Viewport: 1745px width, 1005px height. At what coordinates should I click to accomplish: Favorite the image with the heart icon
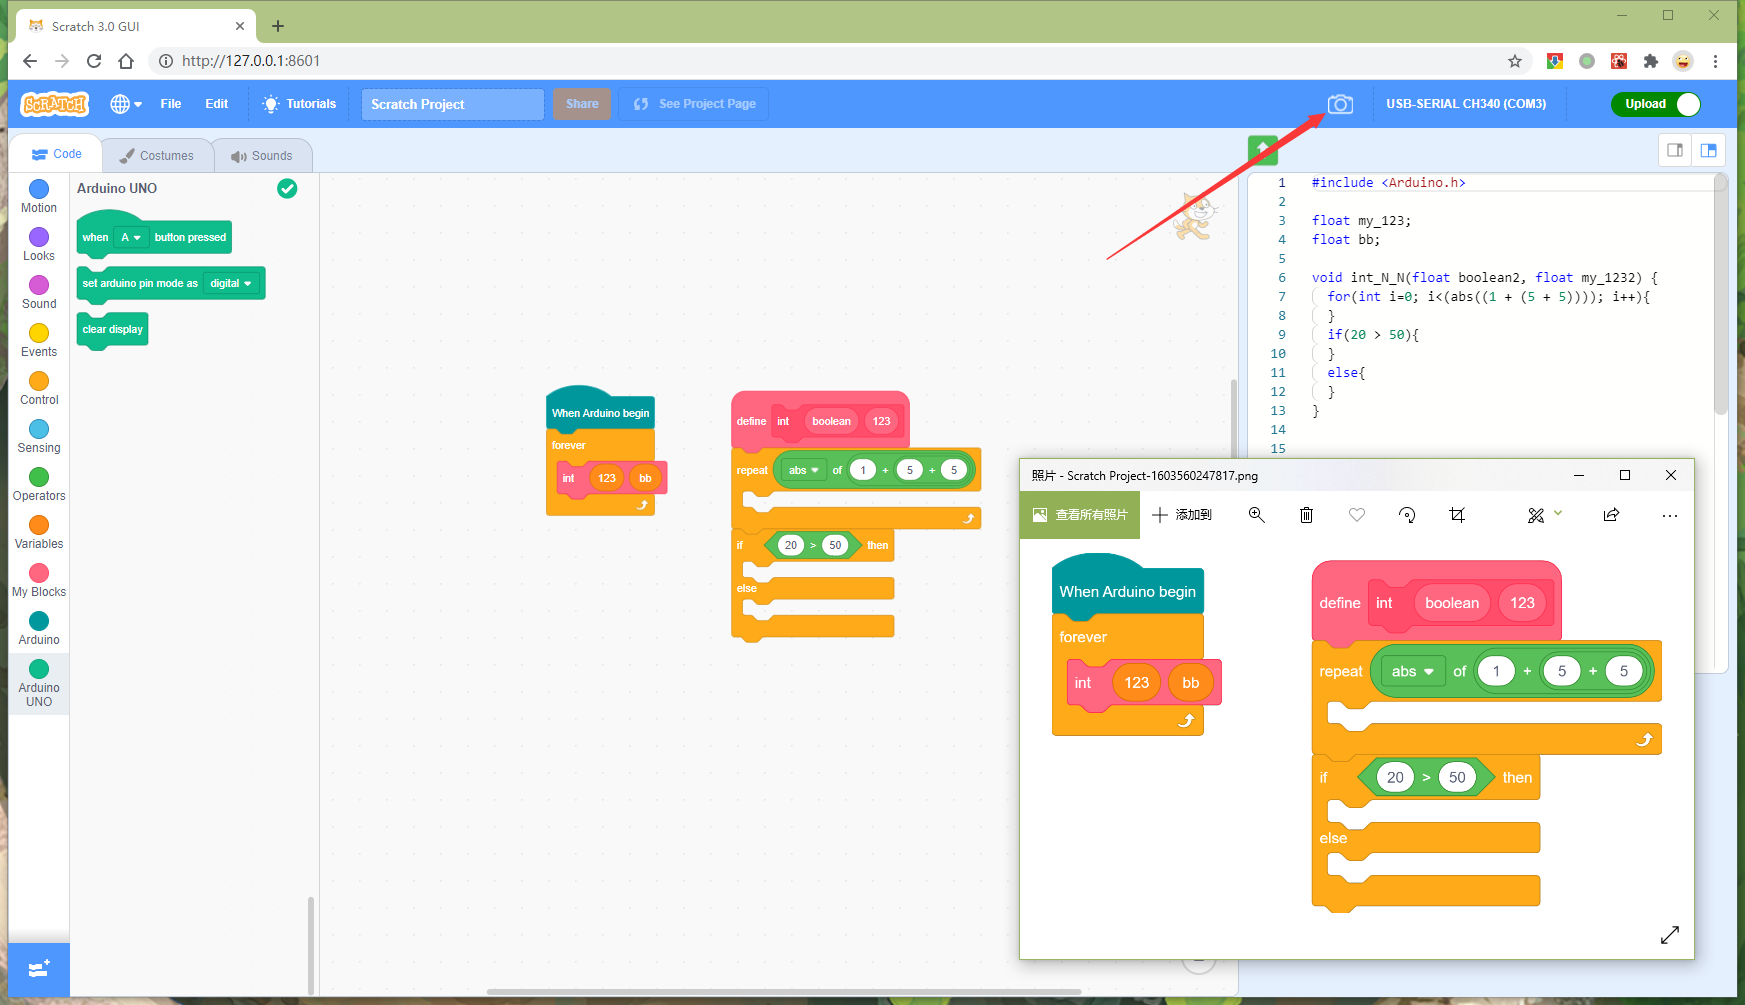(1357, 515)
